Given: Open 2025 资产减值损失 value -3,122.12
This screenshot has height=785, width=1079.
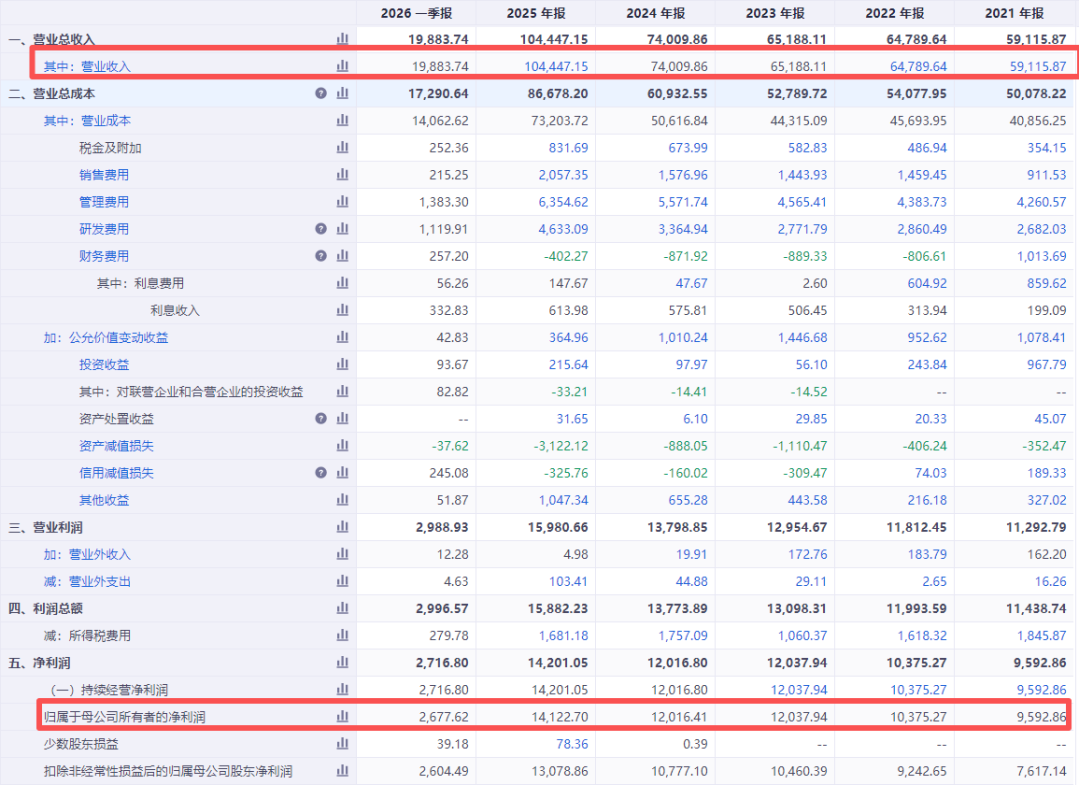Looking at the screenshot, I should pos(561,446).
